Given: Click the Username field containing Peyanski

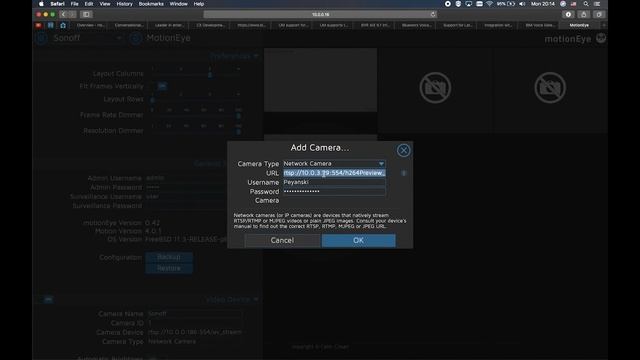Looking at the screenshot, I should tap(334, 182).
